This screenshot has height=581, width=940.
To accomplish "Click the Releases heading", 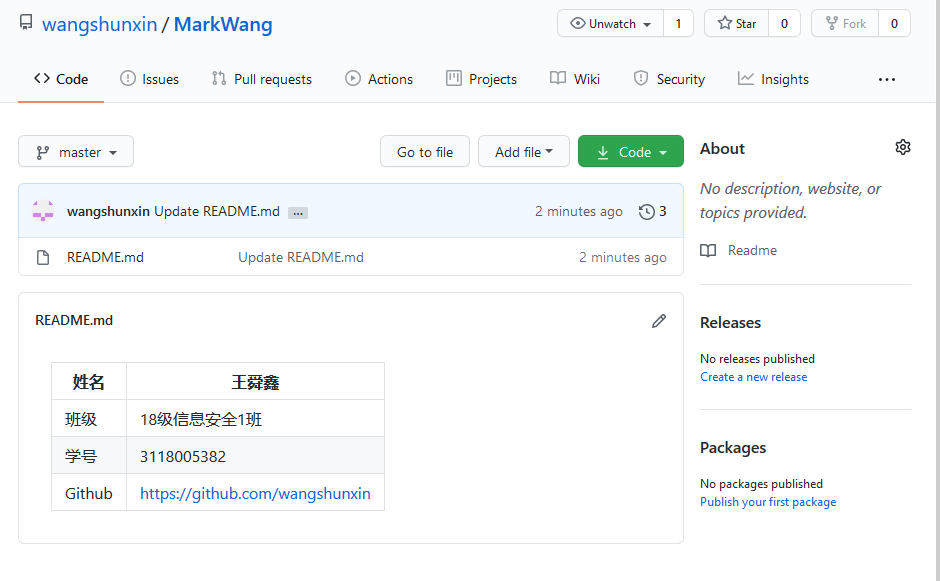I will [x=730, y=323].
